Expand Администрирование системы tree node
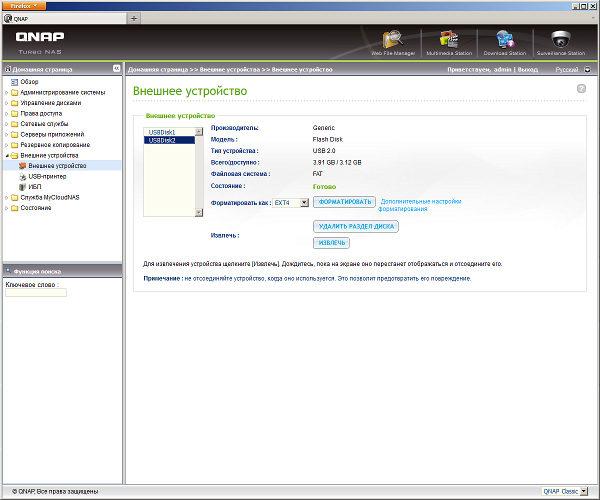 click(x=7, y=93)
